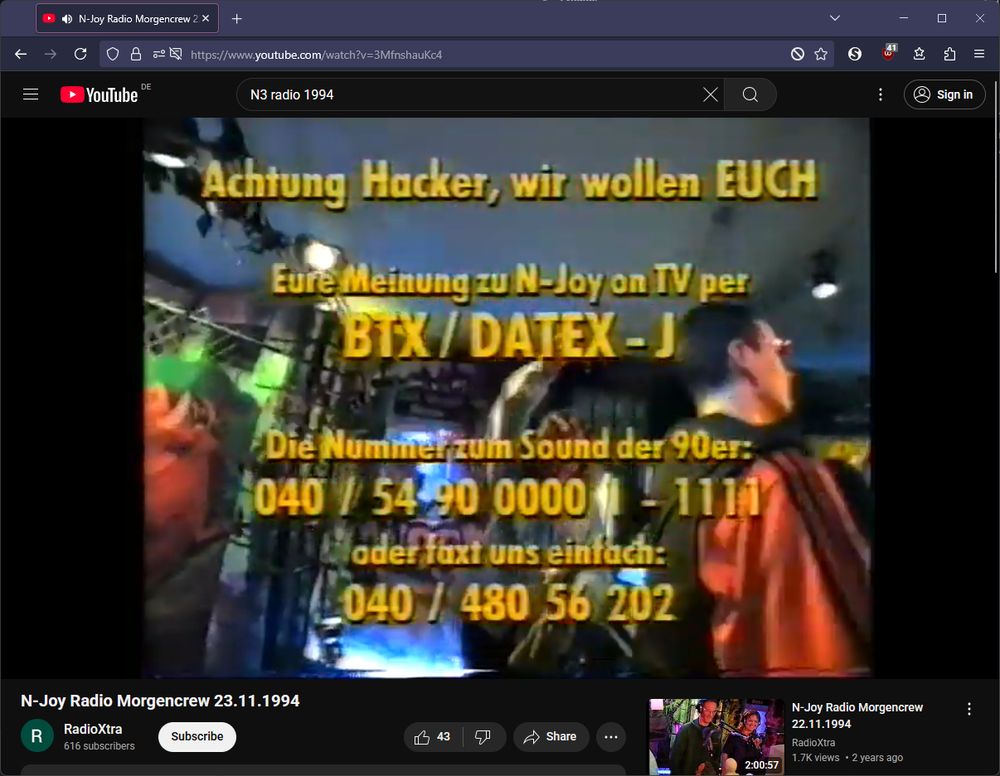The width and height of the screenshot is (1000, 776).
Task: Close the N-Joy Radio Morgencrew tab
Action: [205, 18]
